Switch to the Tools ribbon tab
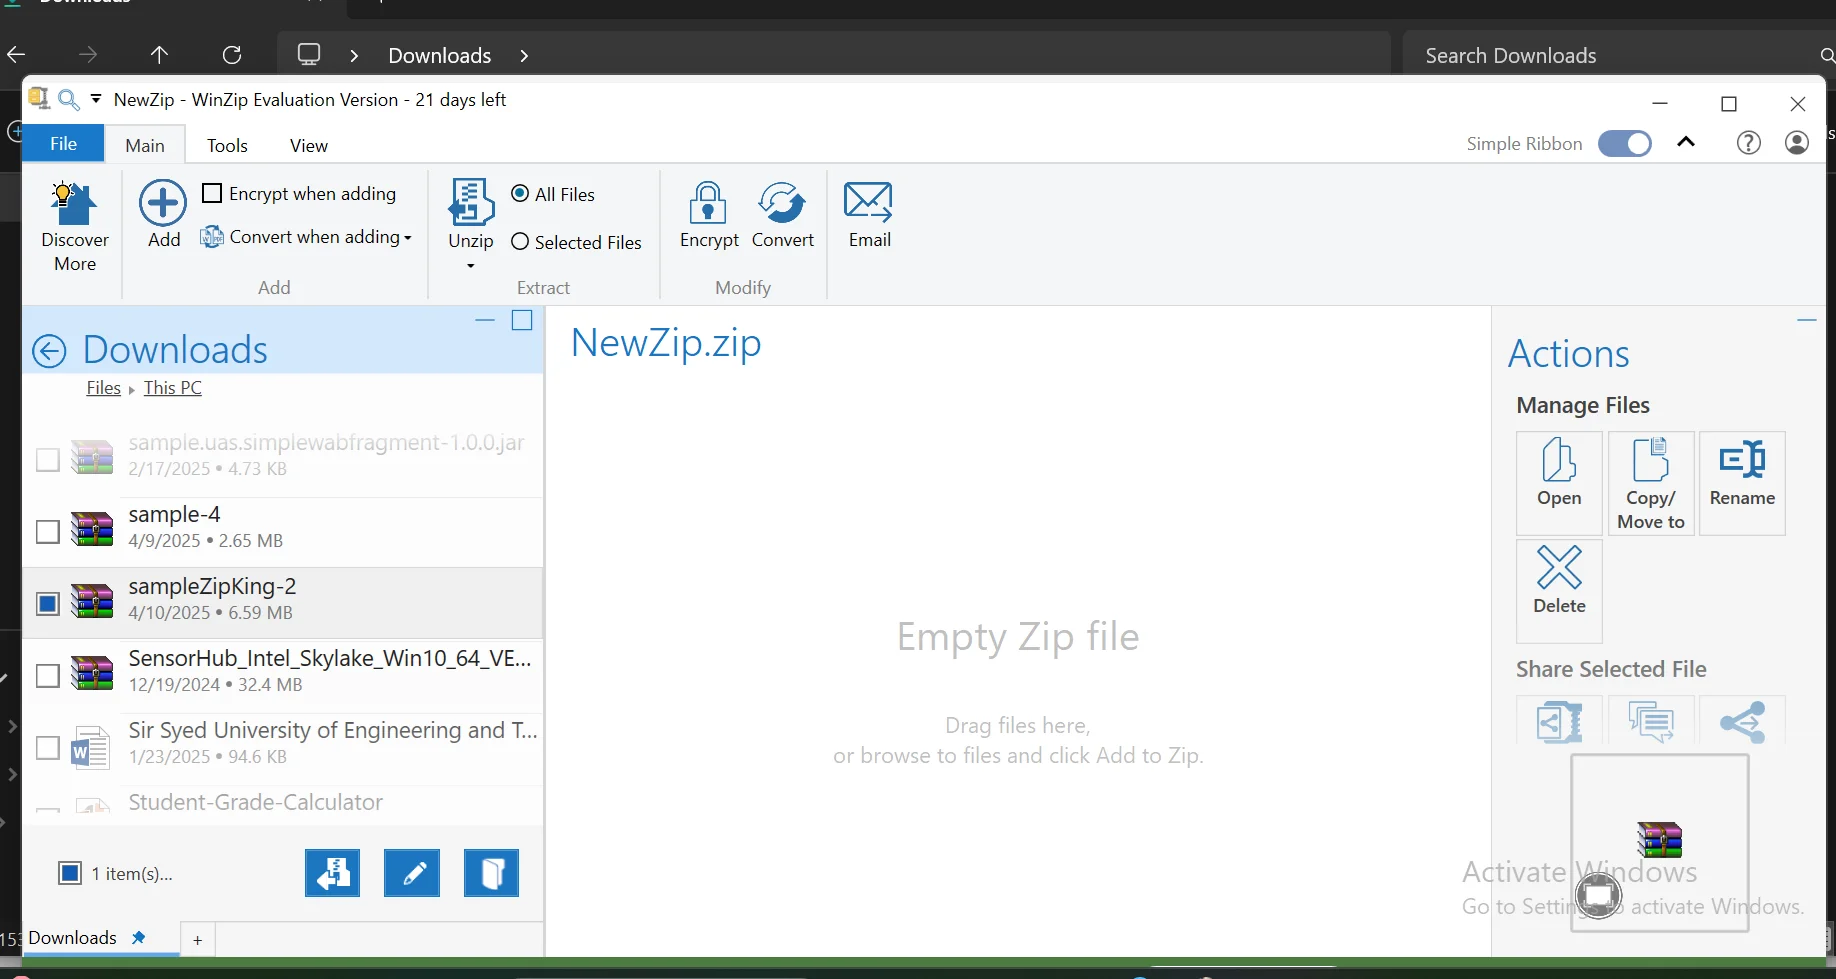 tap(227, 145)
